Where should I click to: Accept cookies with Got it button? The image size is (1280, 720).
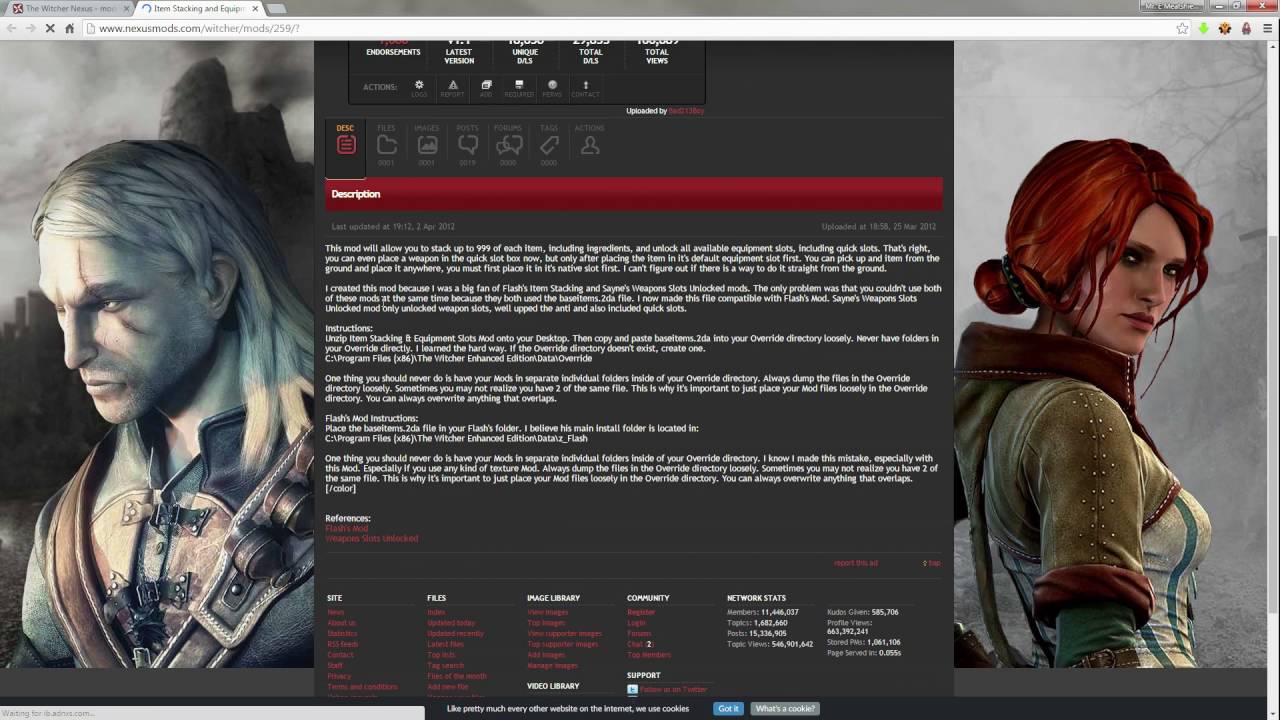[728, 708]
